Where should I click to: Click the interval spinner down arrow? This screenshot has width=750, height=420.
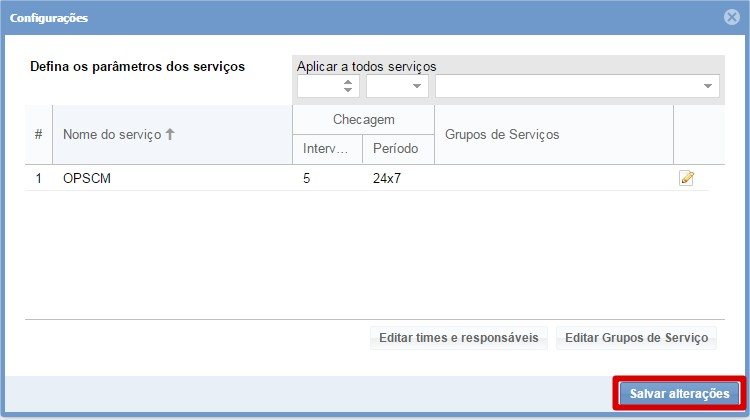tap(349, 91)
